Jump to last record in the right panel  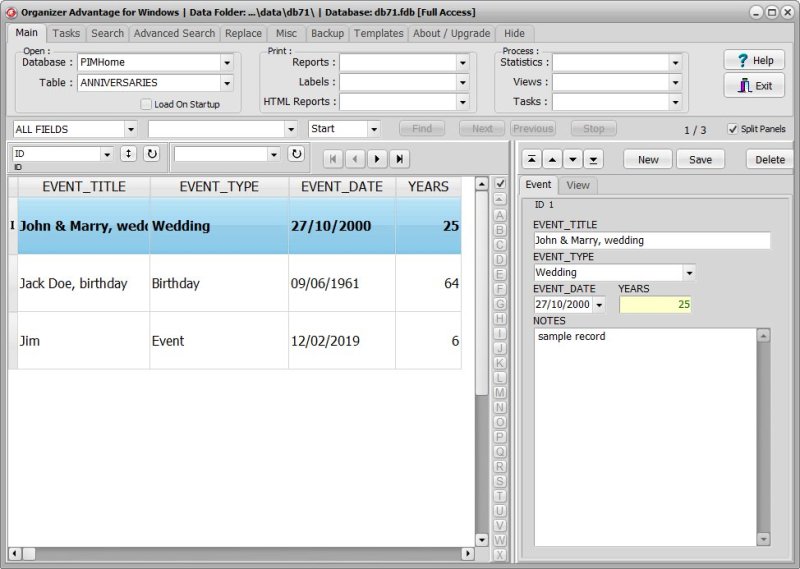(x=594, y=160)
